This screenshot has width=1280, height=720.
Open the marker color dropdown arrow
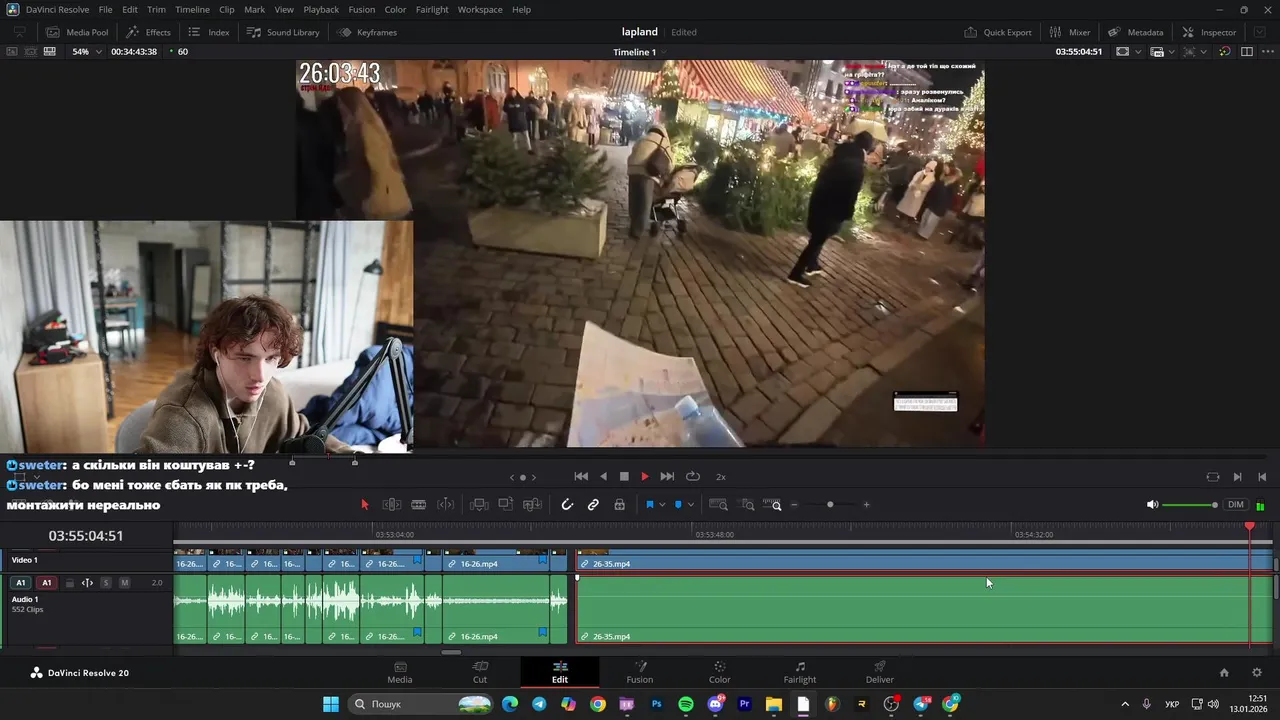coord(690,505)
